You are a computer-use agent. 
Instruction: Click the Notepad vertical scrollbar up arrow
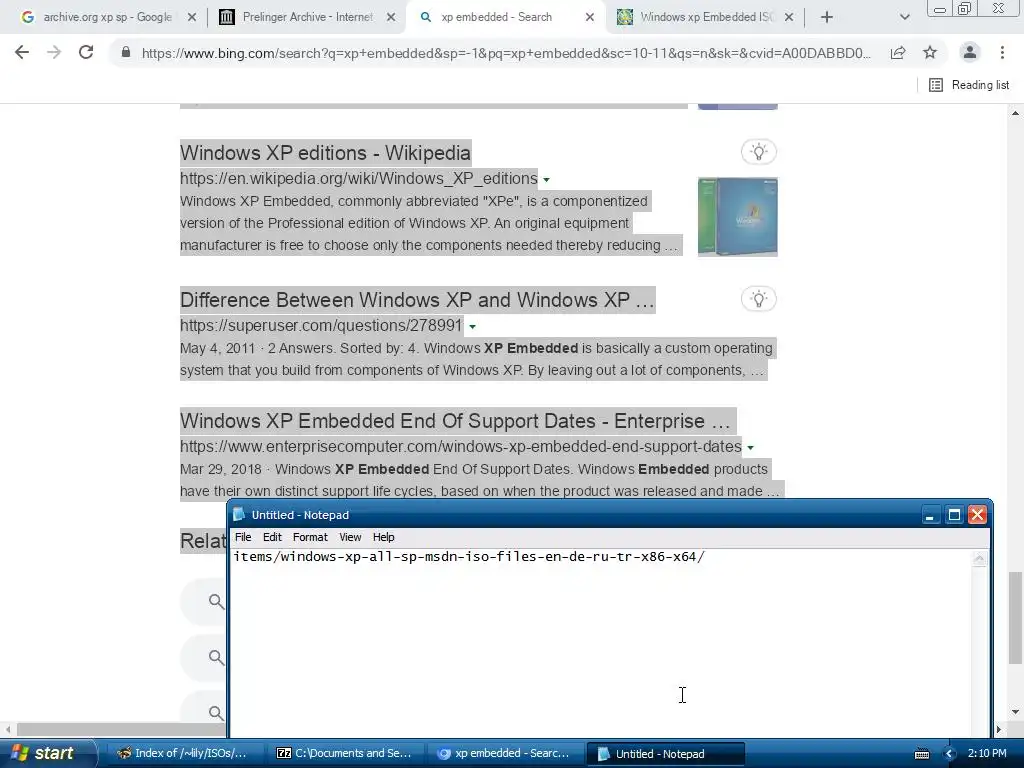tap(979, 558)
